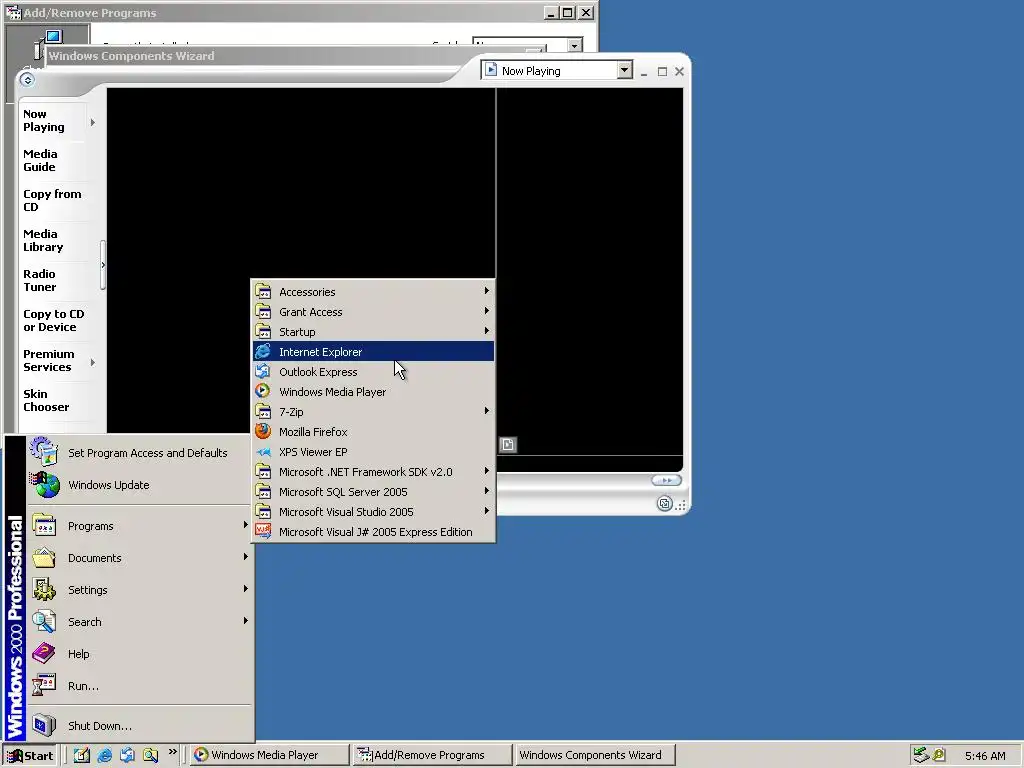Open the Now Playing dropdown in Media Player

pyautogui.click(x=624, y=70)
